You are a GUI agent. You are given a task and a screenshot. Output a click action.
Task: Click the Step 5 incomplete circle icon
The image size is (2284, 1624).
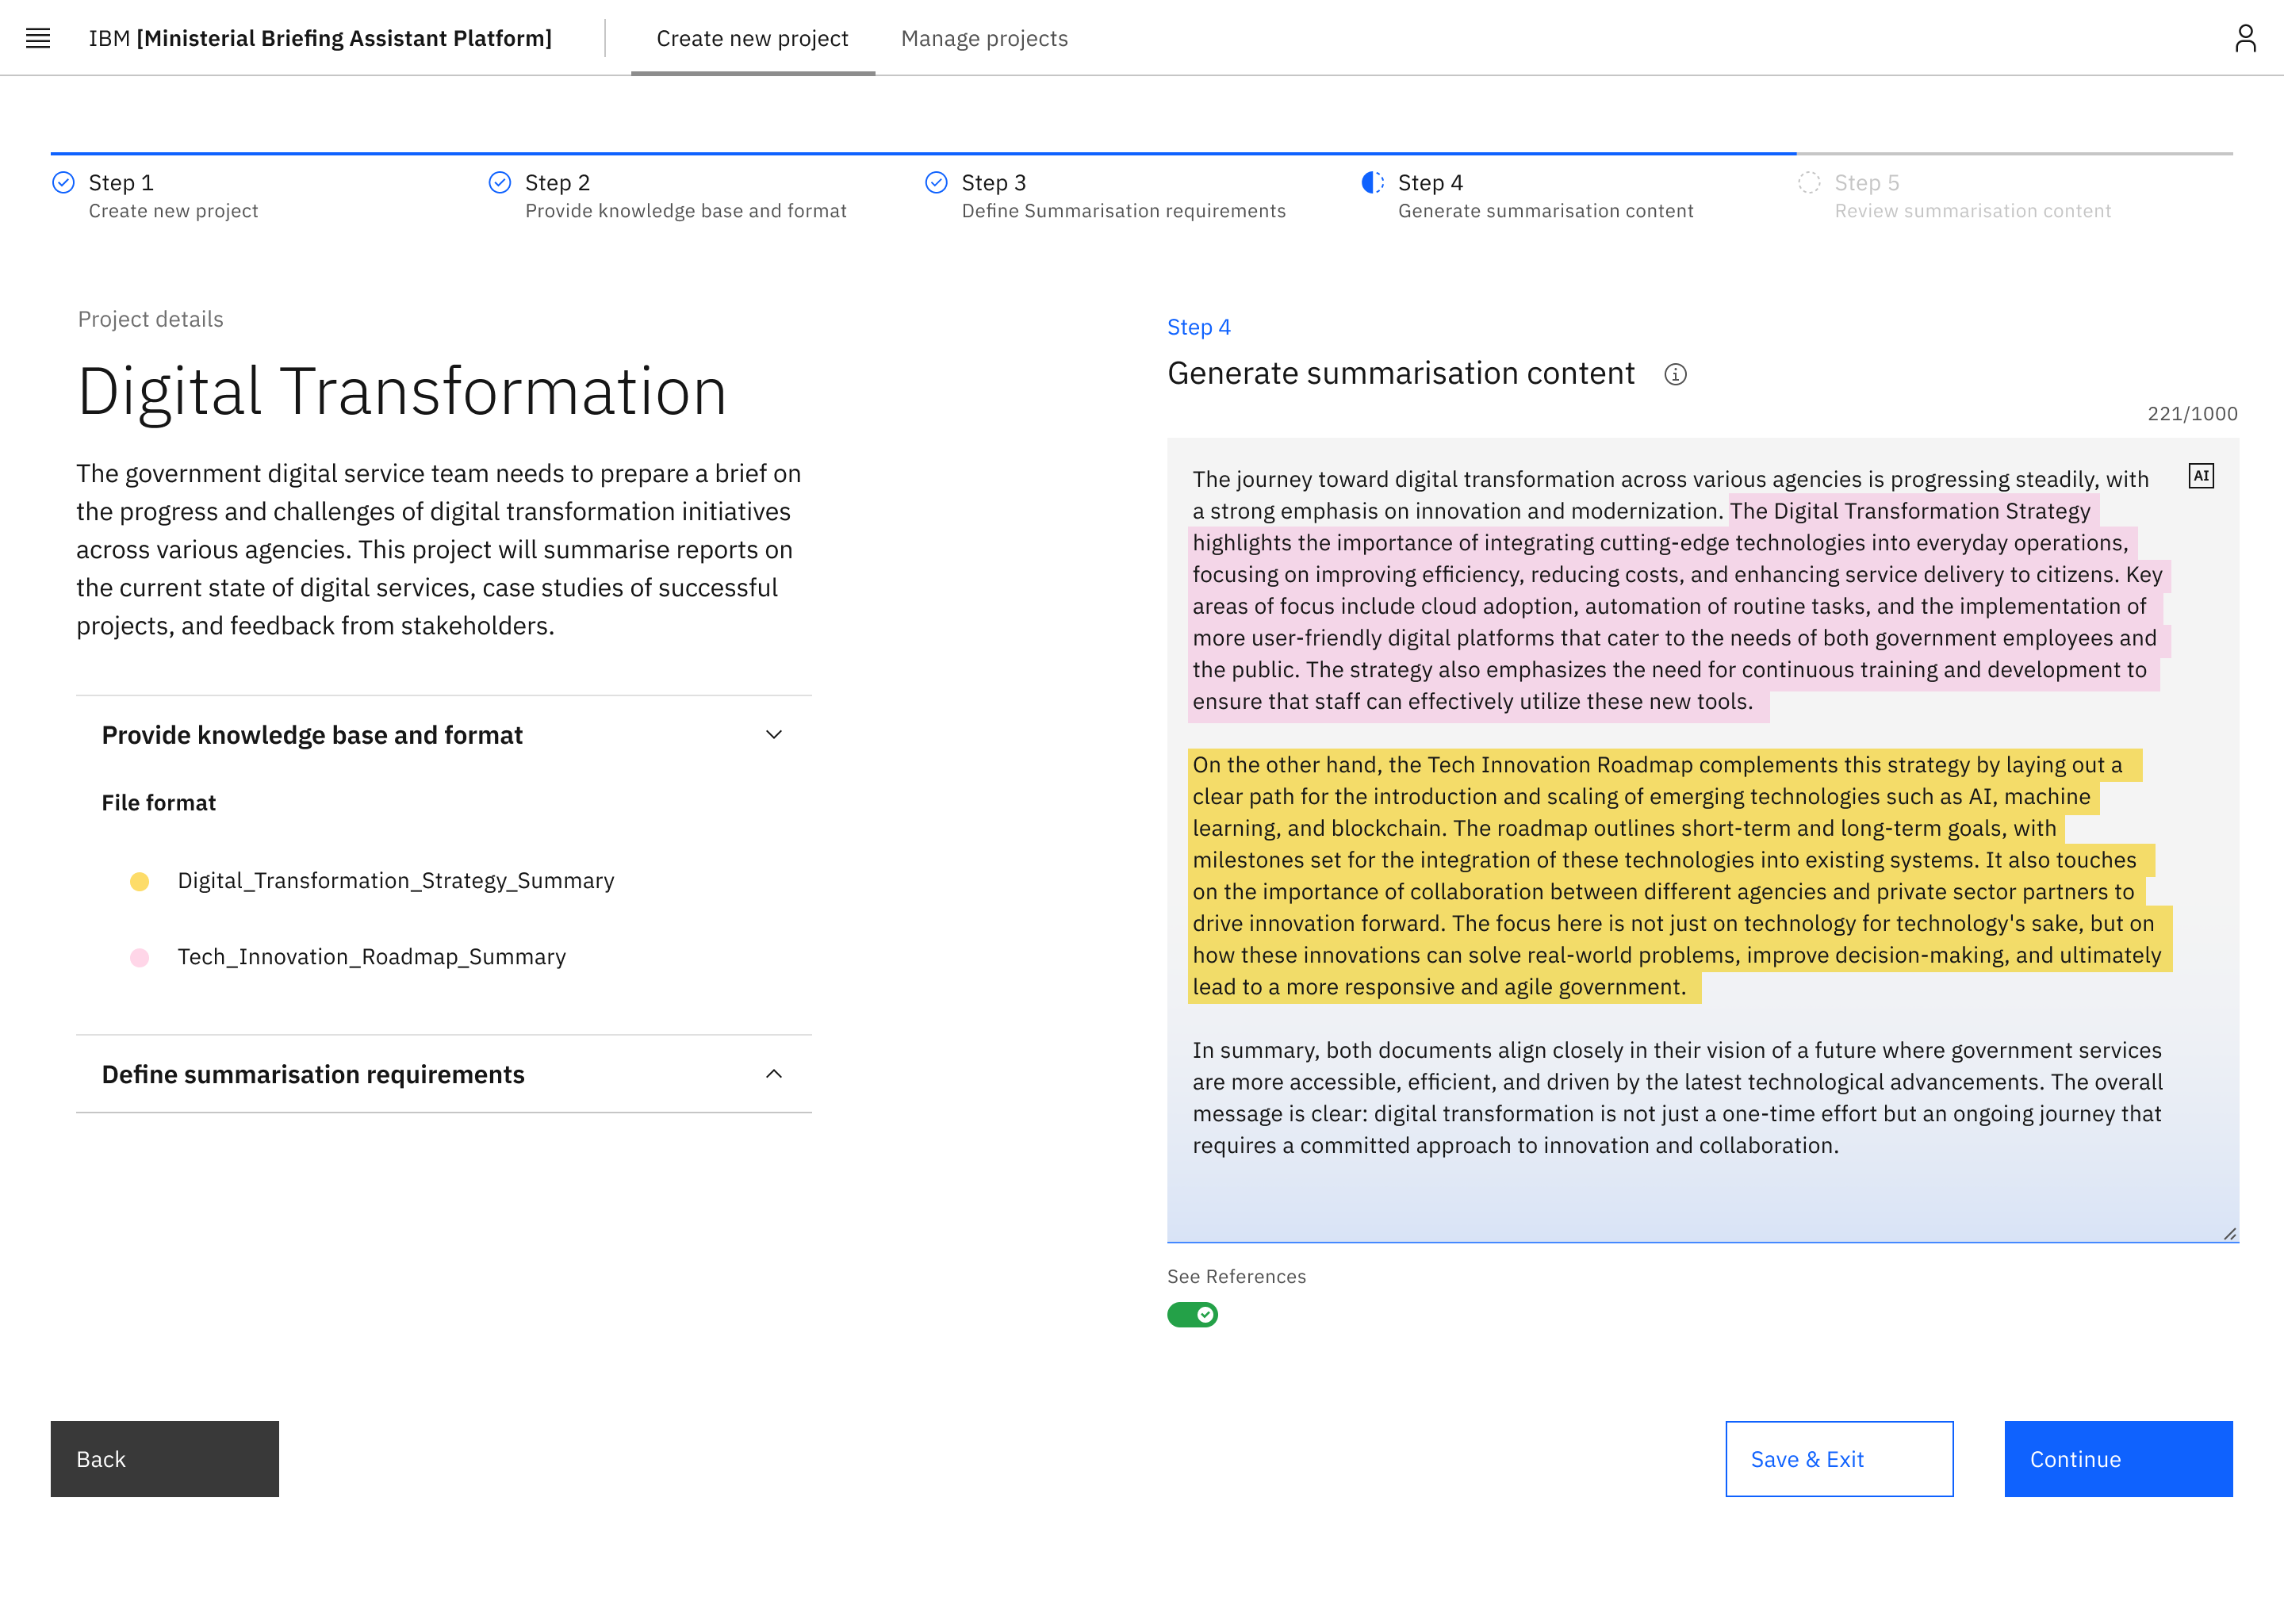pos(1809,182)
